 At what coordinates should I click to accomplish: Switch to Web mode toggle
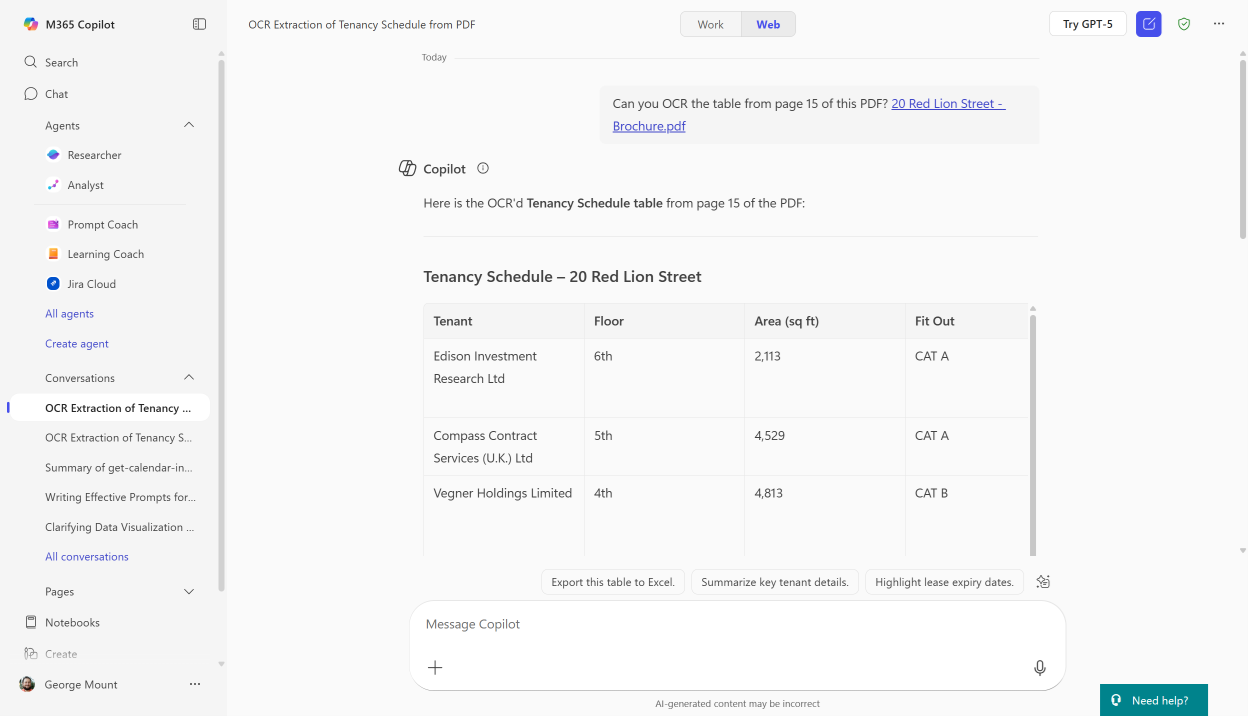768,24
